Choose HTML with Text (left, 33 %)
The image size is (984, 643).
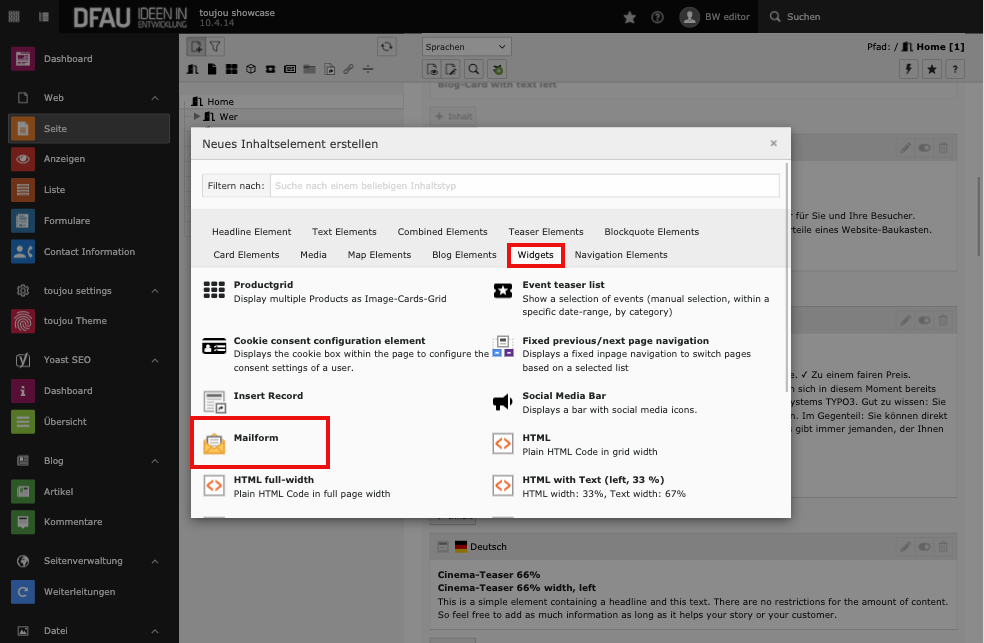pyautogui.click(x=593, y=480)
